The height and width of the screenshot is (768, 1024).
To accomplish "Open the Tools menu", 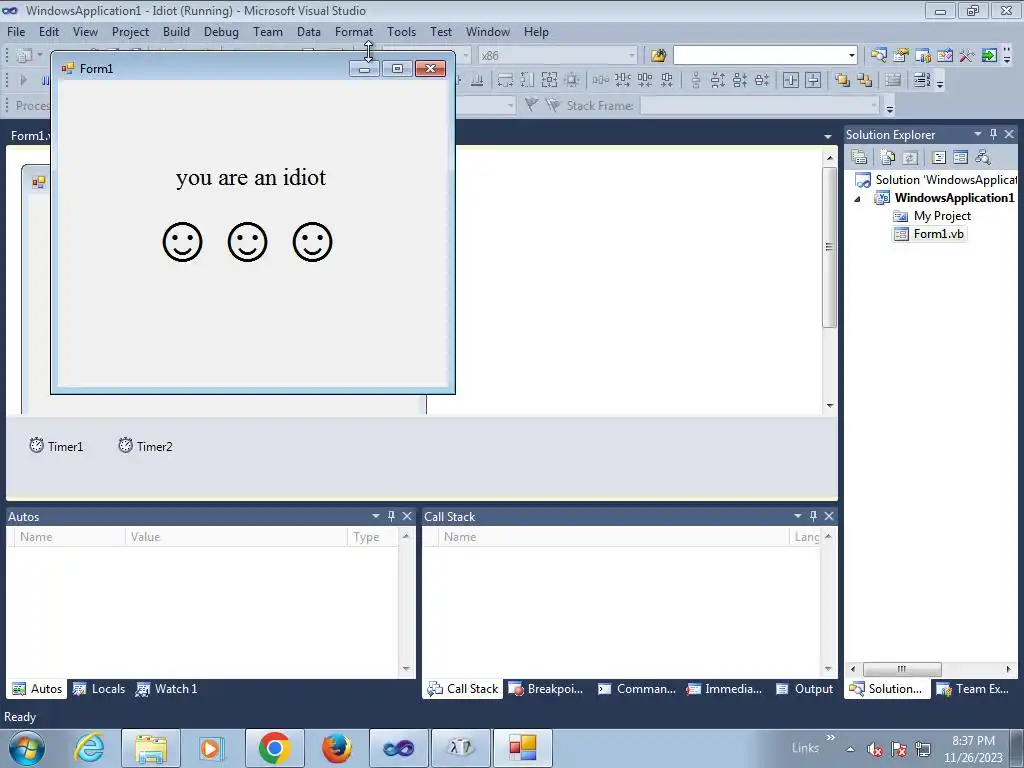I will tap(401, 31).
